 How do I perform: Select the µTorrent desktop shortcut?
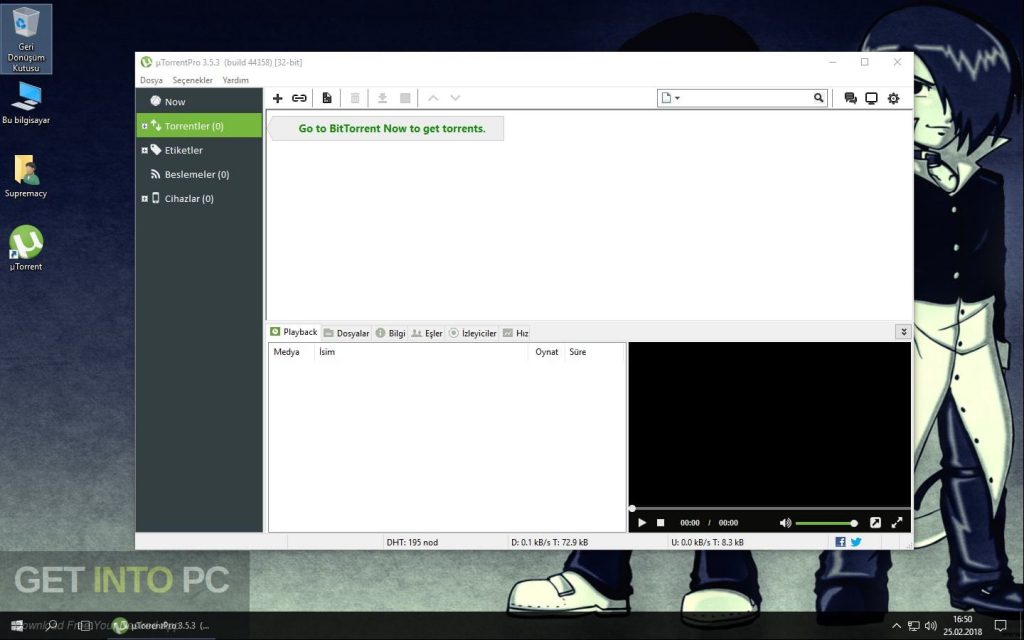click(26, 248)
